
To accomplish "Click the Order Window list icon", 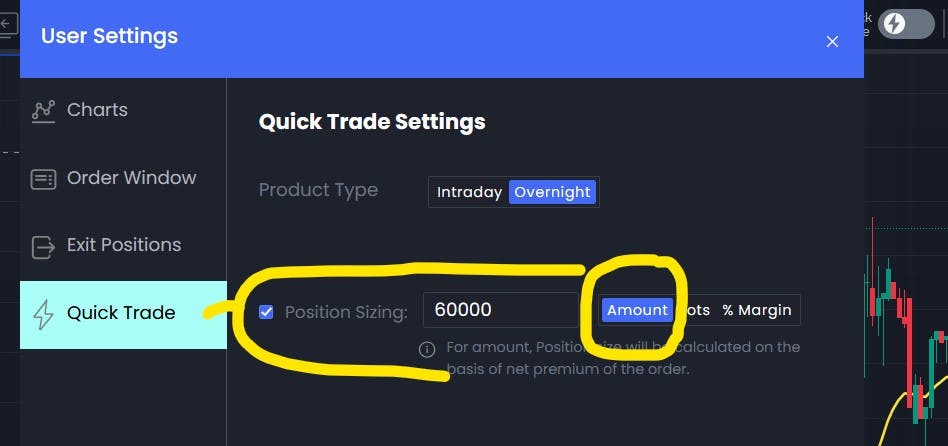I will [x=44, y=179].
